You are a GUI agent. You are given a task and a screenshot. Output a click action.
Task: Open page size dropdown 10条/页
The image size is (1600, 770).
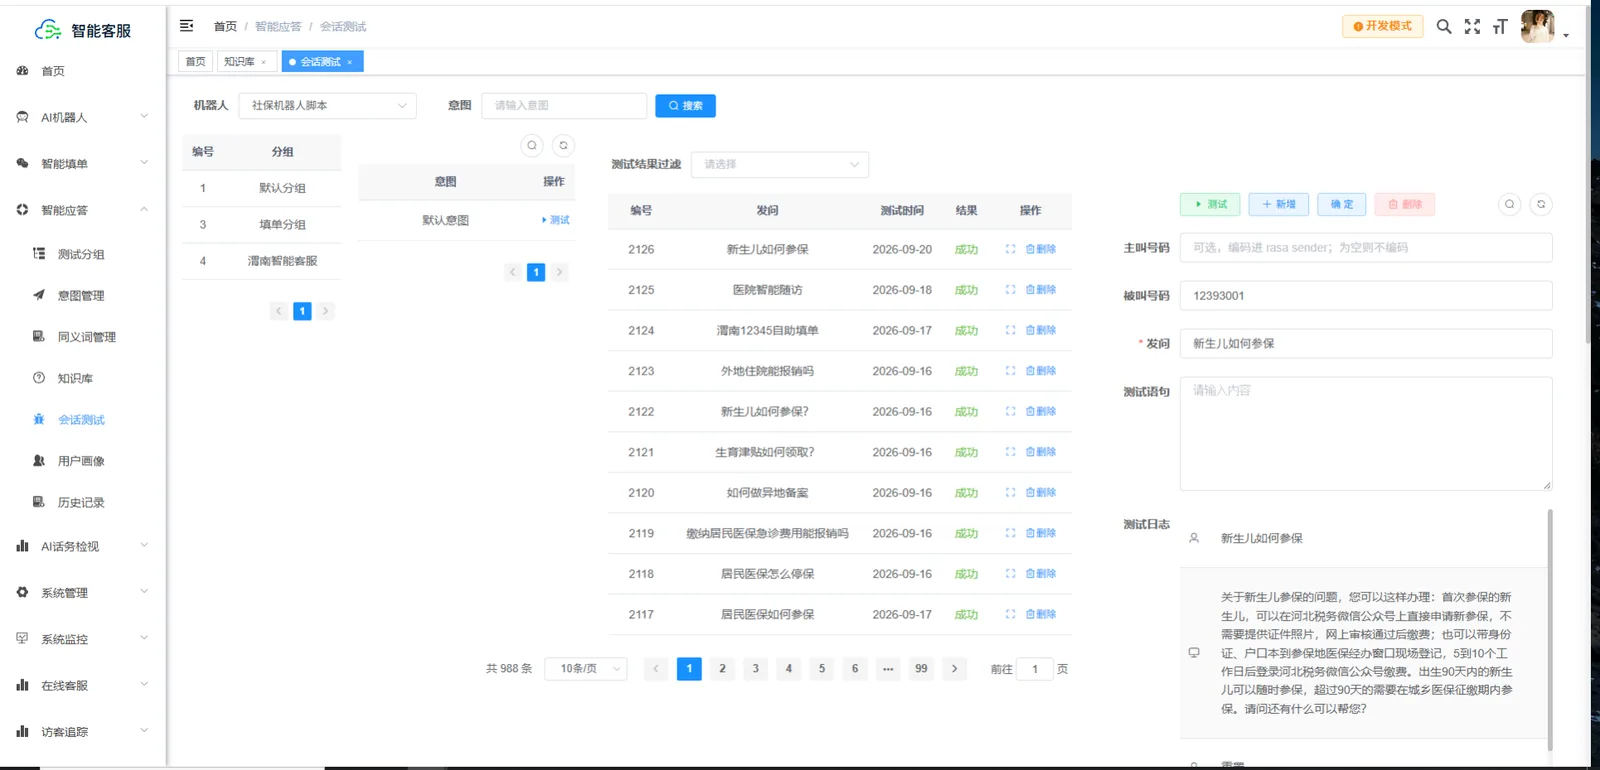[x=586, y=669]
